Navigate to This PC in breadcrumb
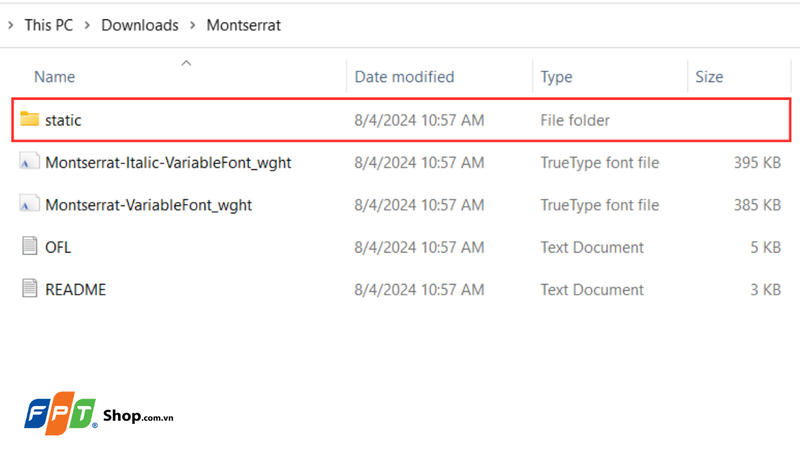 coord(49,26)
